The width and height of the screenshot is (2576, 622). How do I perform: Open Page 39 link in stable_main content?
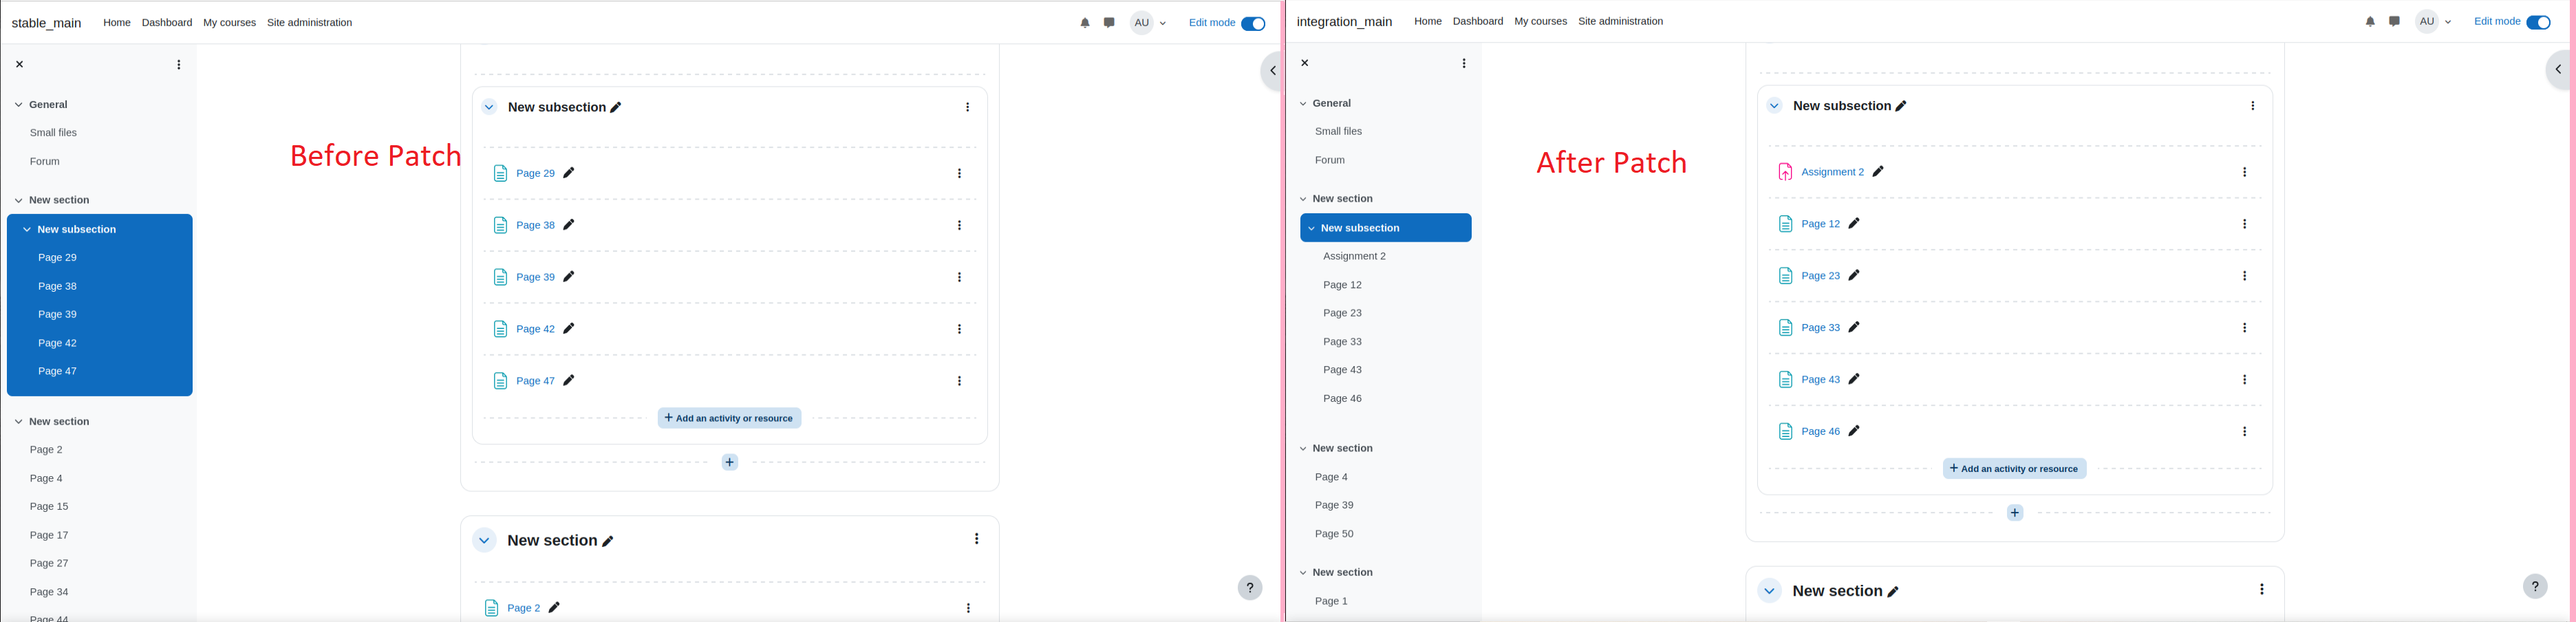pyautogui.click(x=535, y=277)
